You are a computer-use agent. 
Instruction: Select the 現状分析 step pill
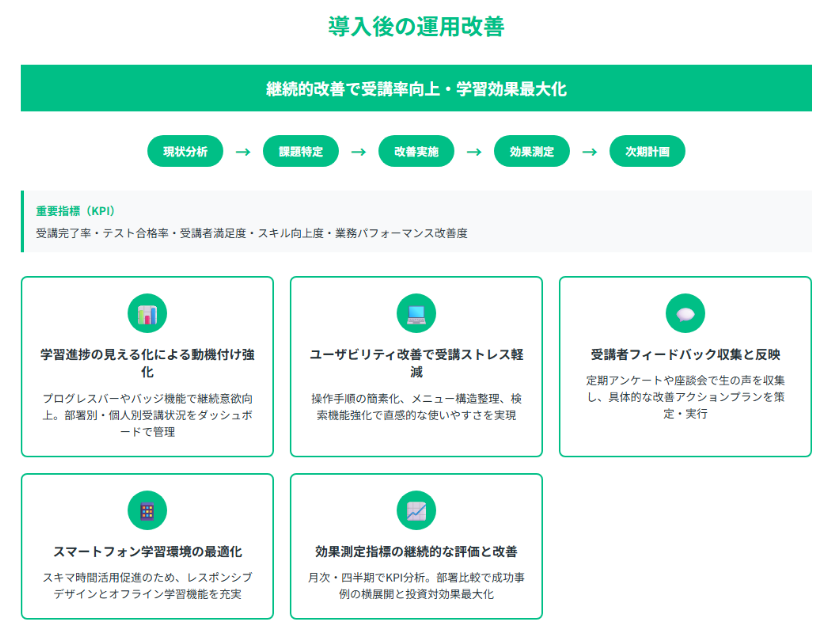185,152
